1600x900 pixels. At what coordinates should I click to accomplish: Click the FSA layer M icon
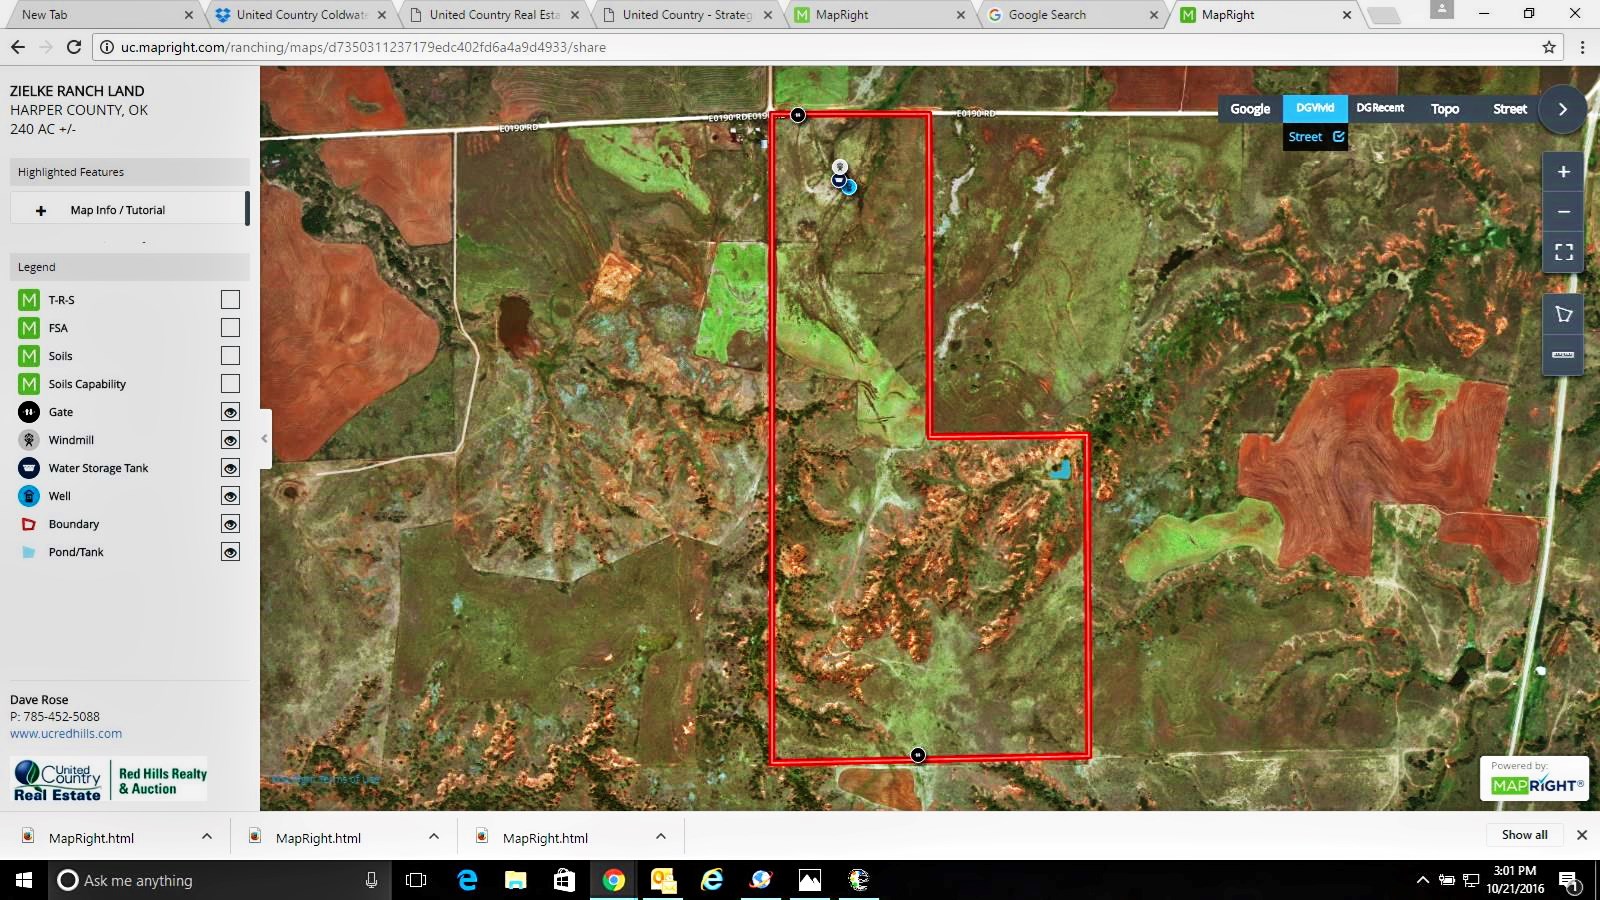click(x=29, y=328)
